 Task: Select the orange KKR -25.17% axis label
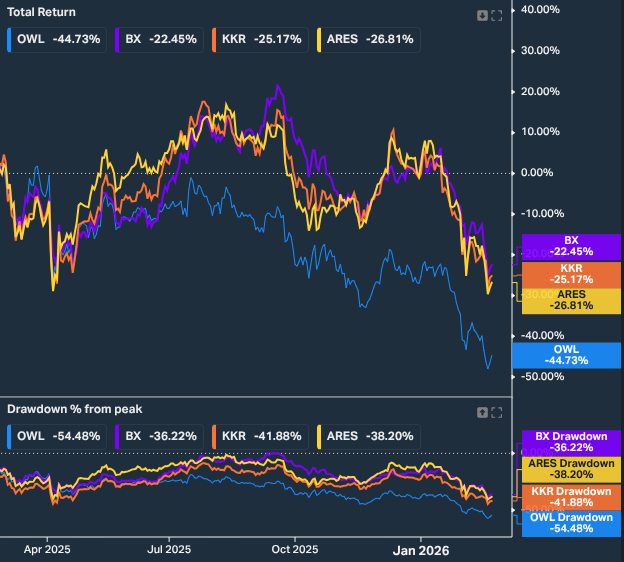pos(572,274)
